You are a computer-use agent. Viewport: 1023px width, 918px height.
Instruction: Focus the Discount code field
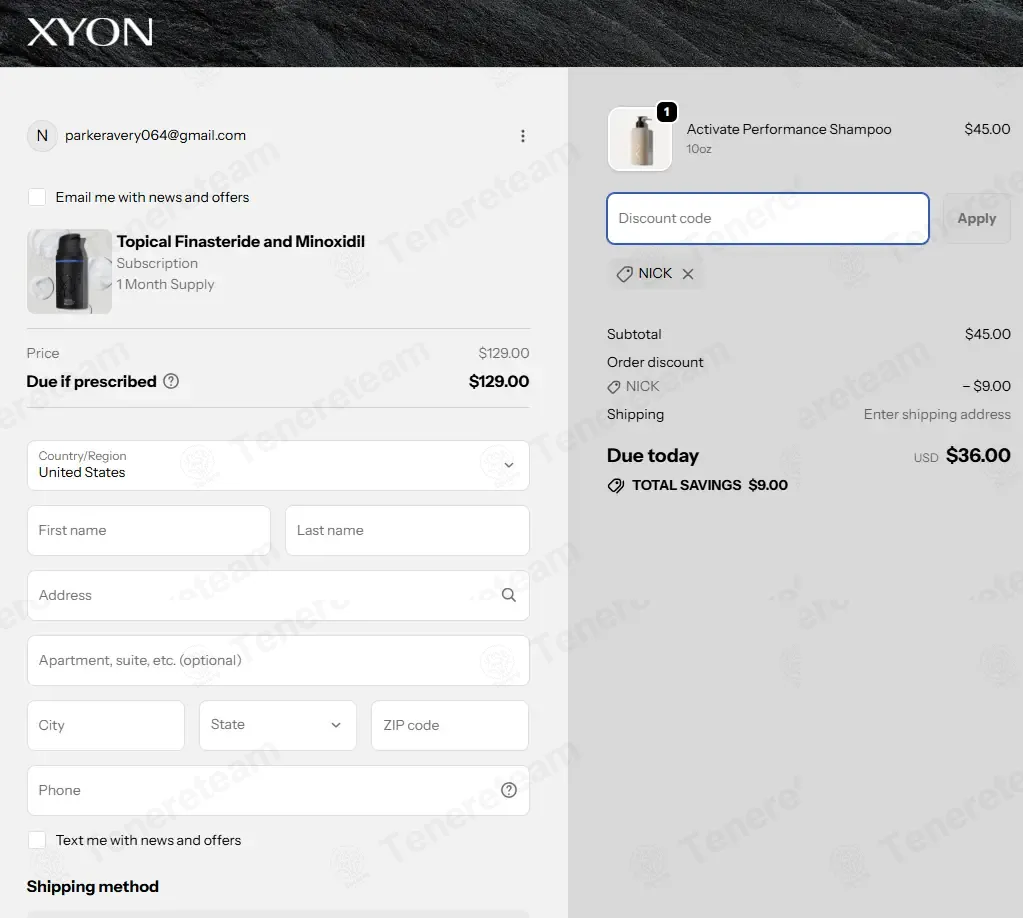(768, 219)
